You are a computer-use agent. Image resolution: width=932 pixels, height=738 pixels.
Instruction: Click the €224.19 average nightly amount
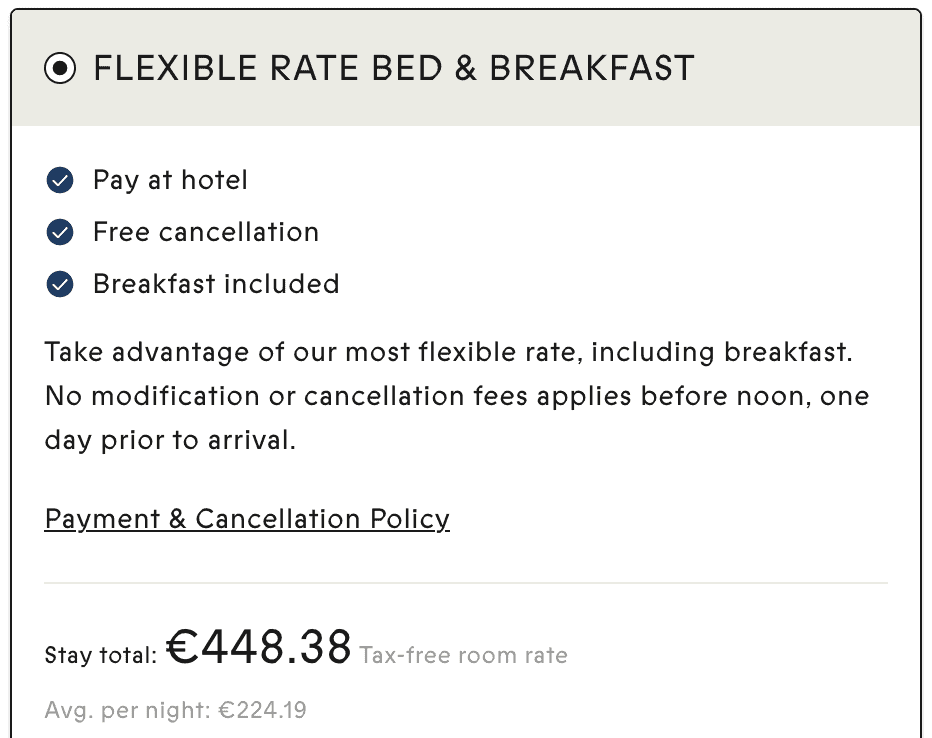tap(263, 711)
